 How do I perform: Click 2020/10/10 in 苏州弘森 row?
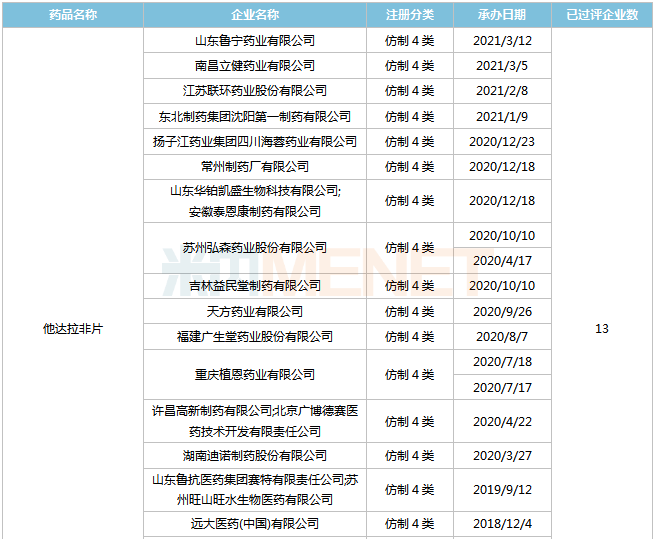[x=502, y=236]
